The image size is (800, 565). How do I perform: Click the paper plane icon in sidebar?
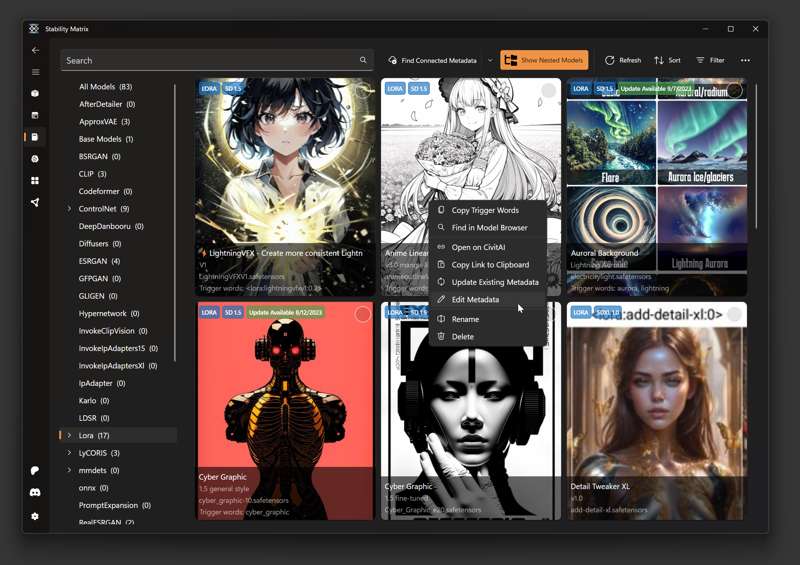click(35, 202)
